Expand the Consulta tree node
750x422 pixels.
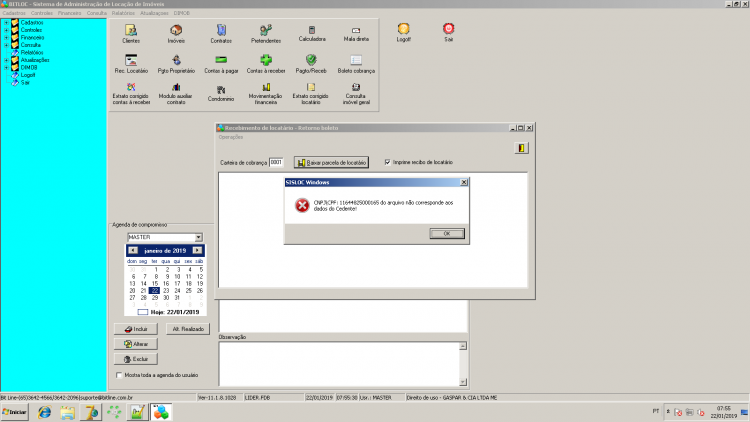click(x=6, y=45)
